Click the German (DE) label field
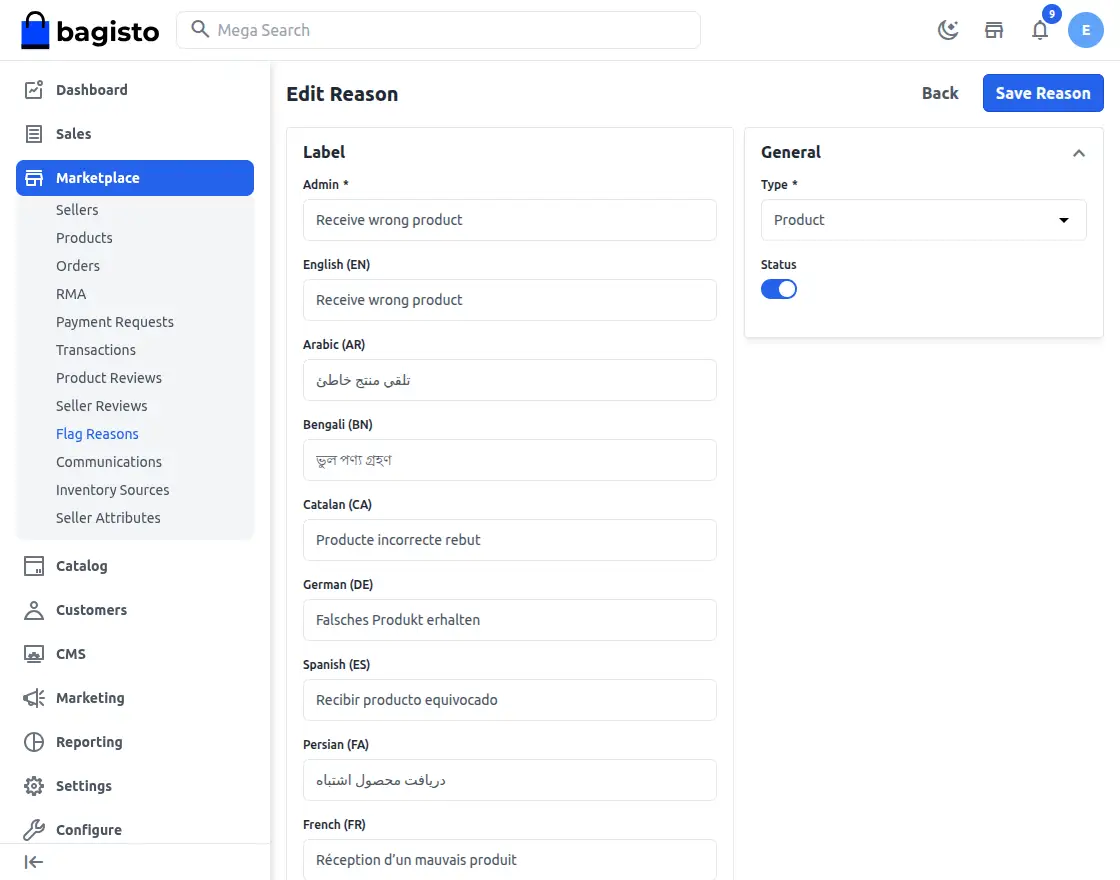Screen dimensions: 1120x880 (509, 620)
